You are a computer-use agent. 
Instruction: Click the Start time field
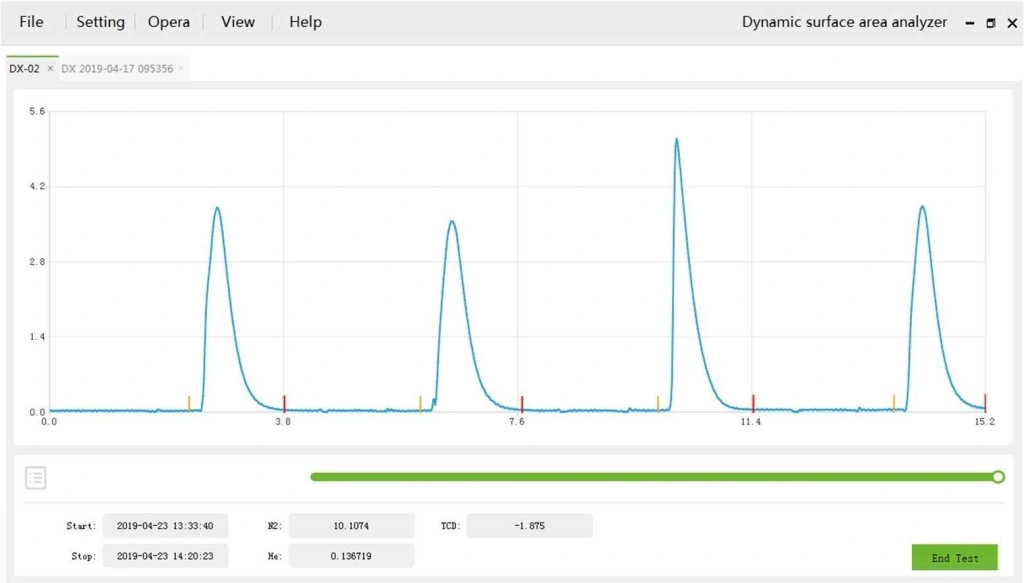pos(165,526)
